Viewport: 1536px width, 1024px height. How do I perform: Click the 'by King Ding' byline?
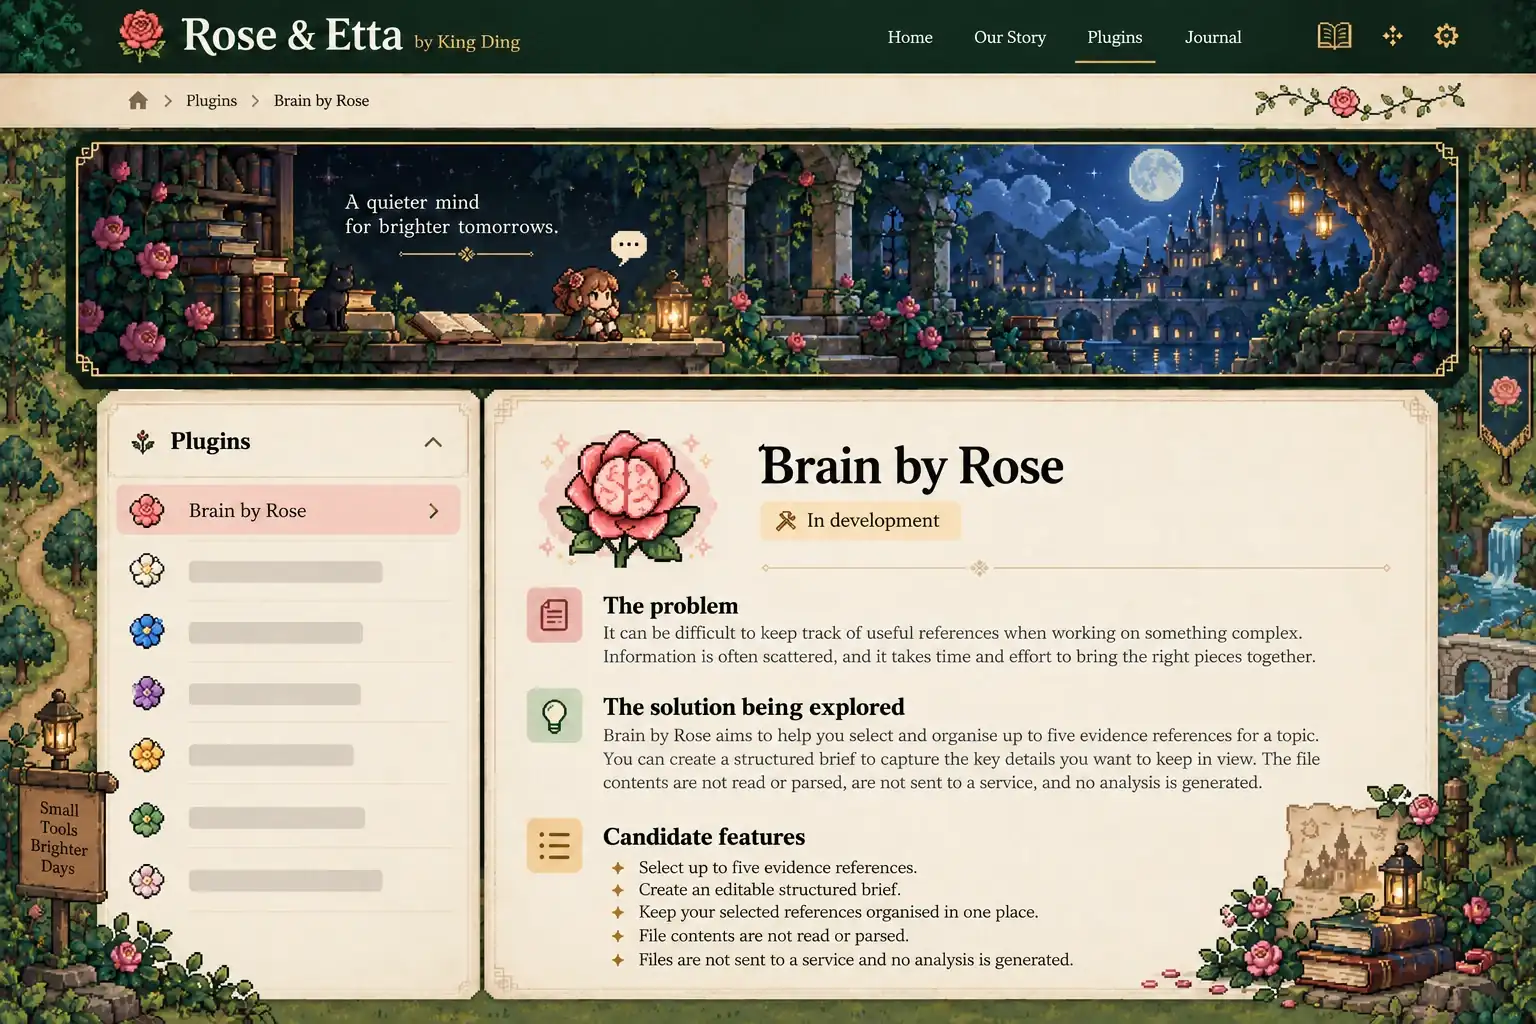[467, 42]
